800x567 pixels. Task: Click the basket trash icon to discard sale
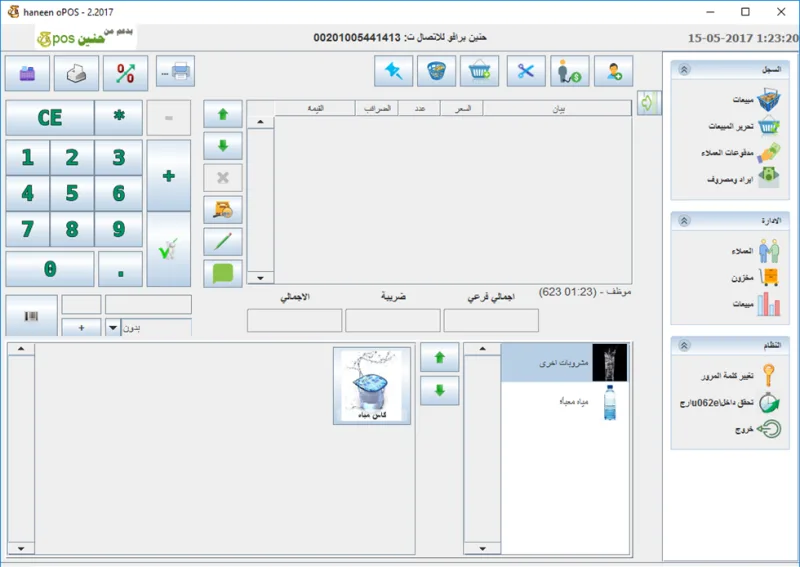pyautogui.click(x=436, y=71)
